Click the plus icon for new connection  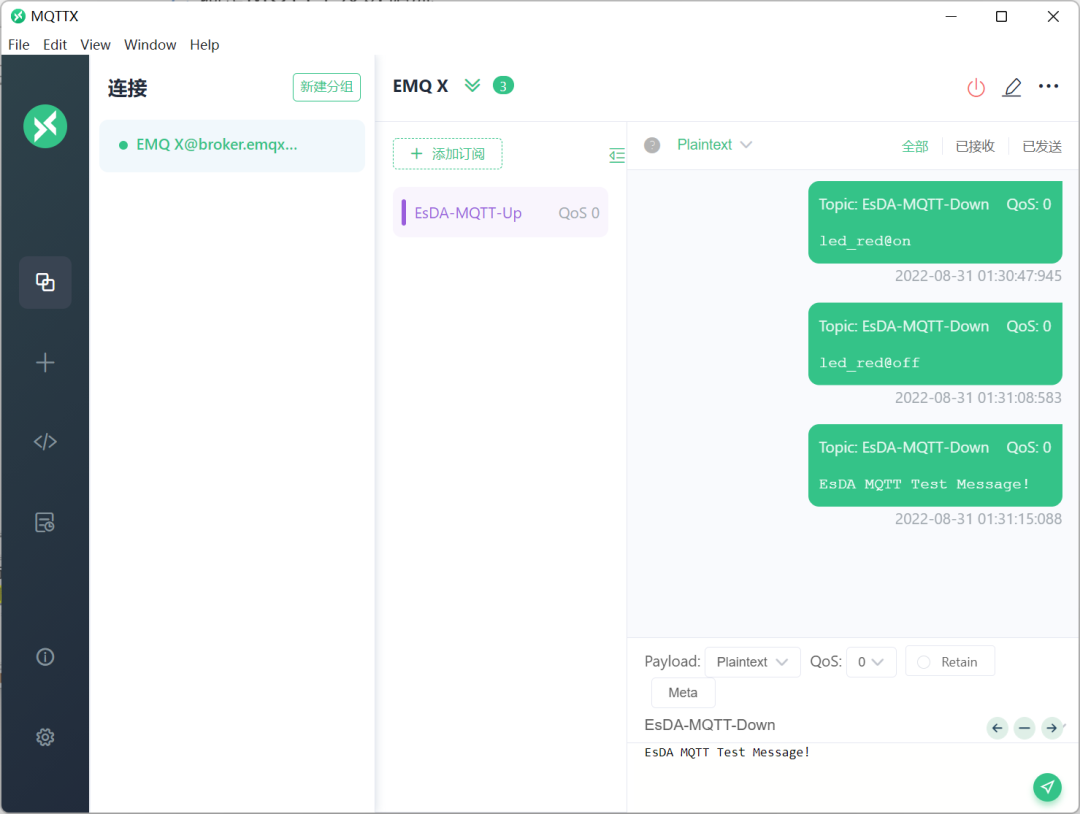pos(45,362)
